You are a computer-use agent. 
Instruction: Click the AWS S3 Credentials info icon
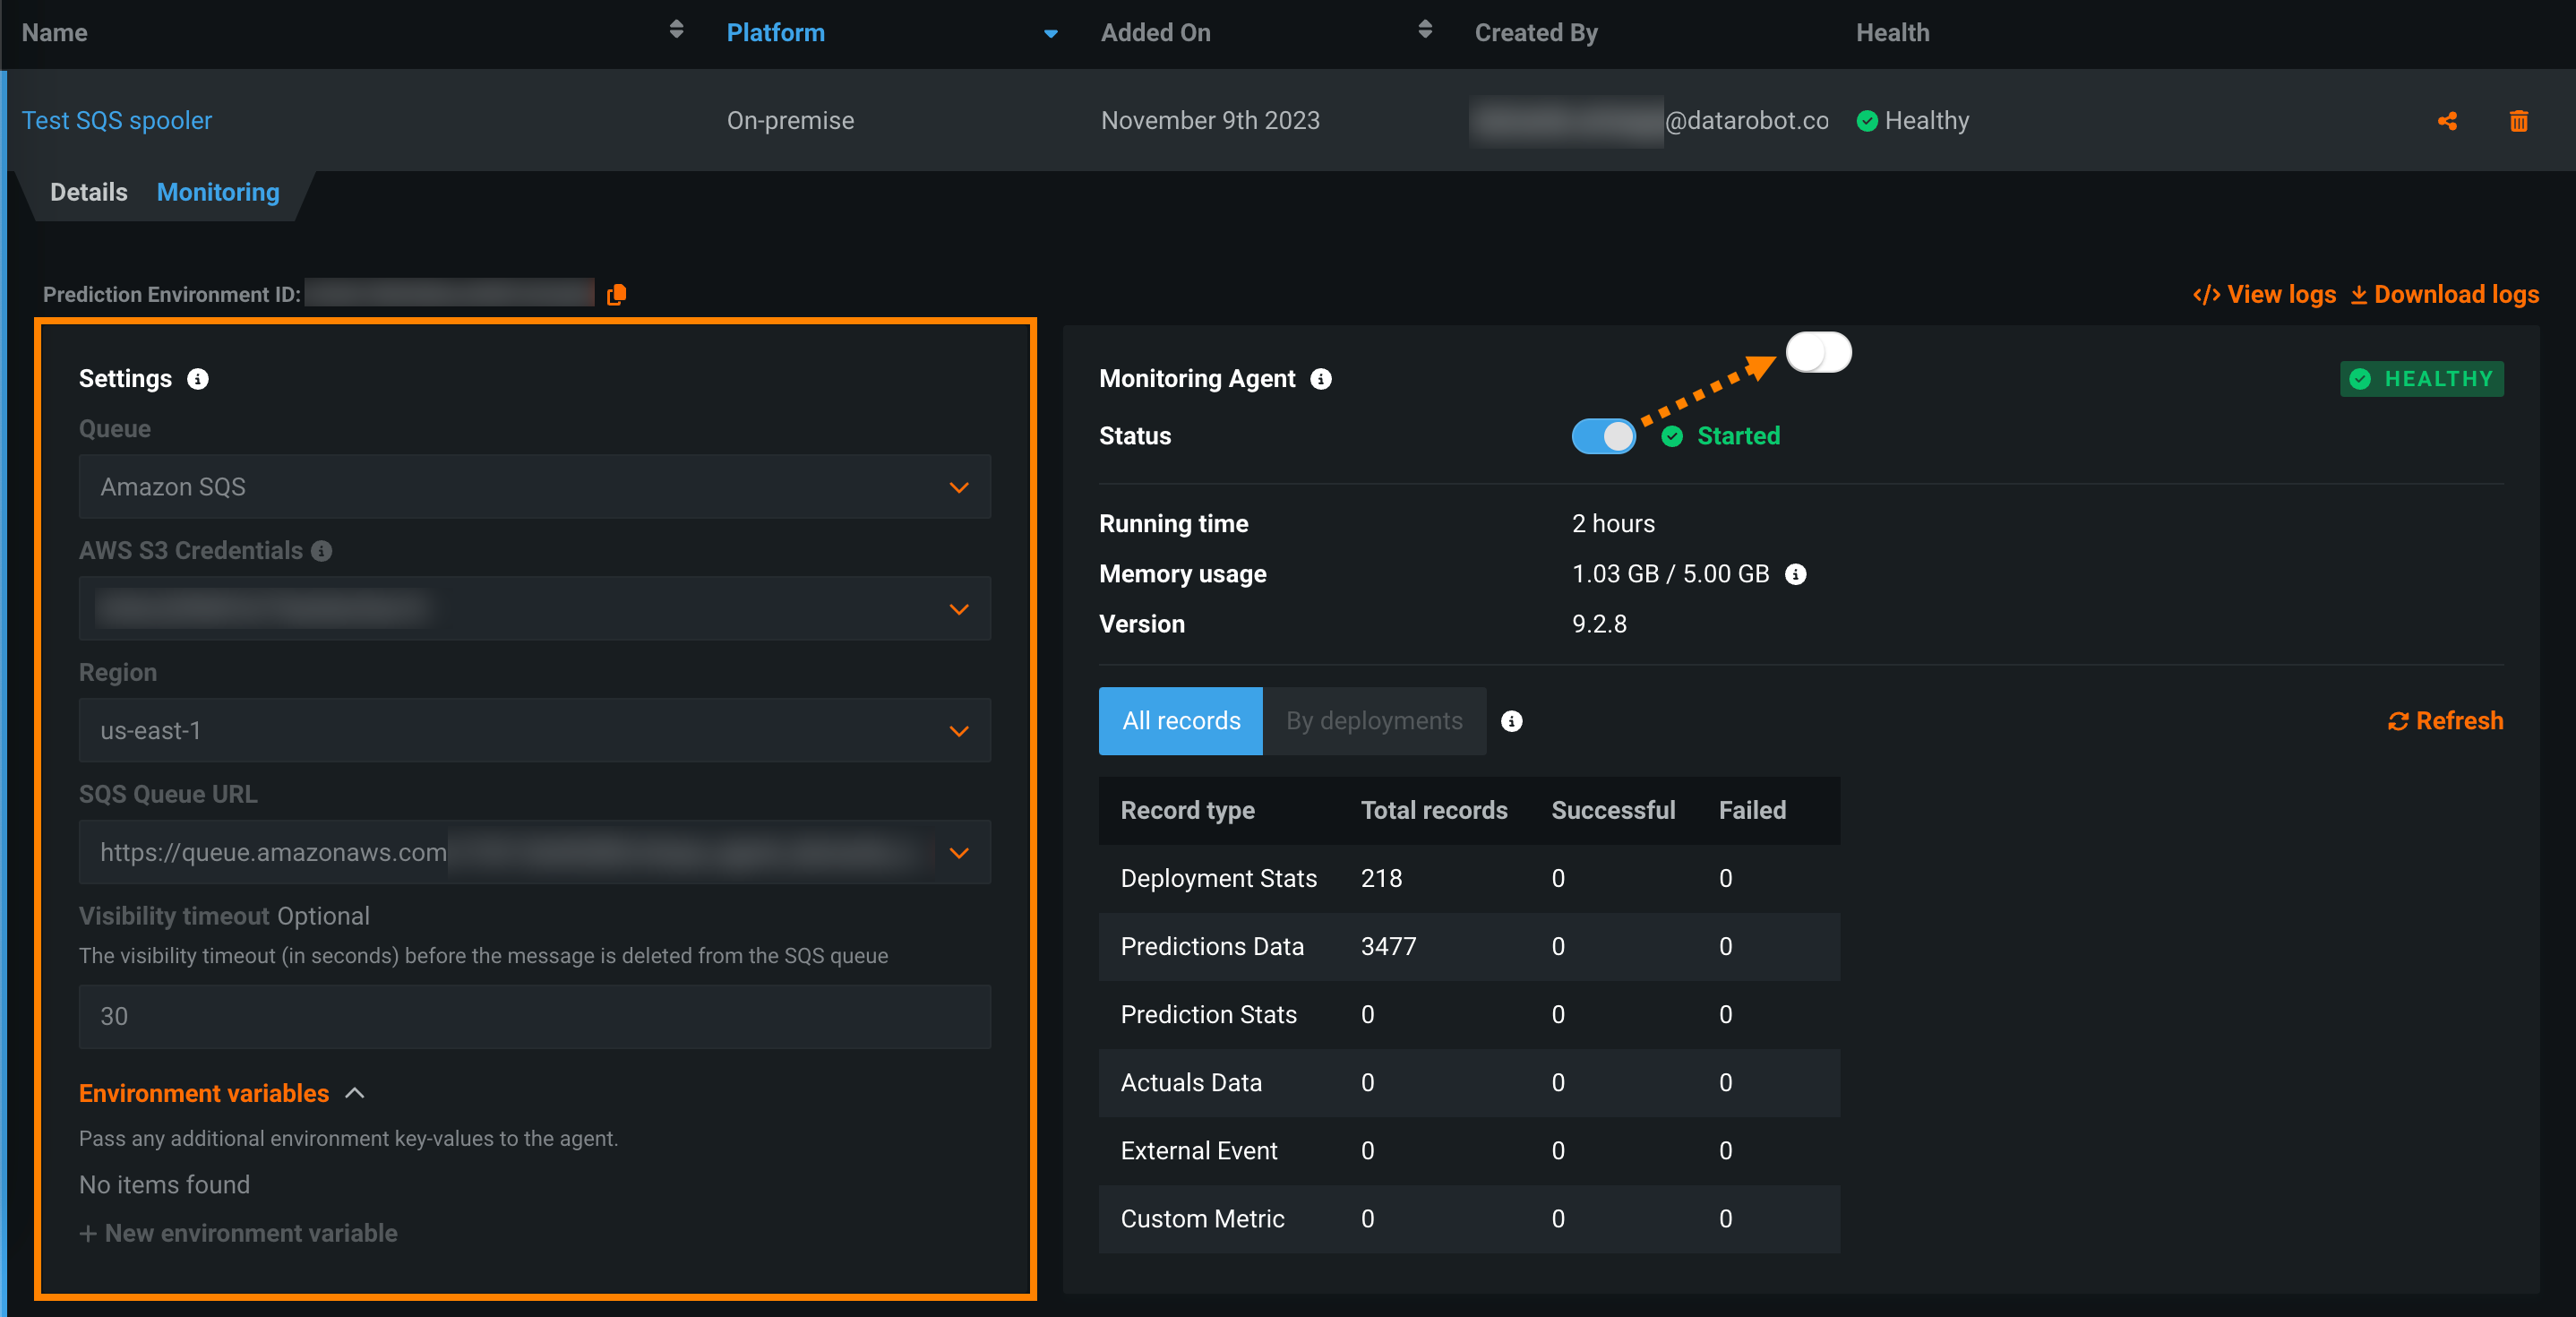coord(321,551)
